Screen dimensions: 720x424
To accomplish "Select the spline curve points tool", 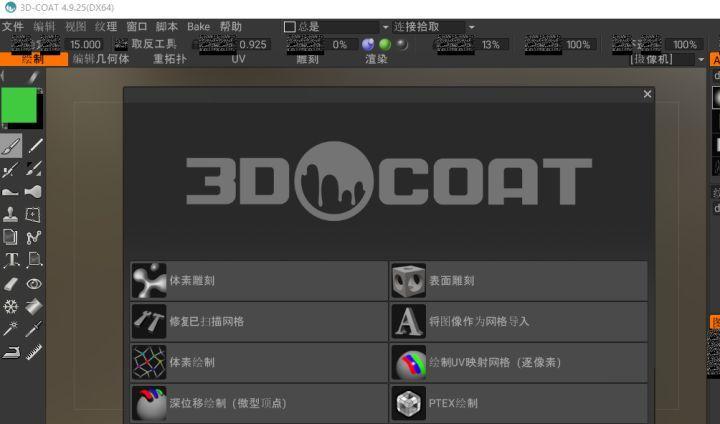I will pos(34,237).
